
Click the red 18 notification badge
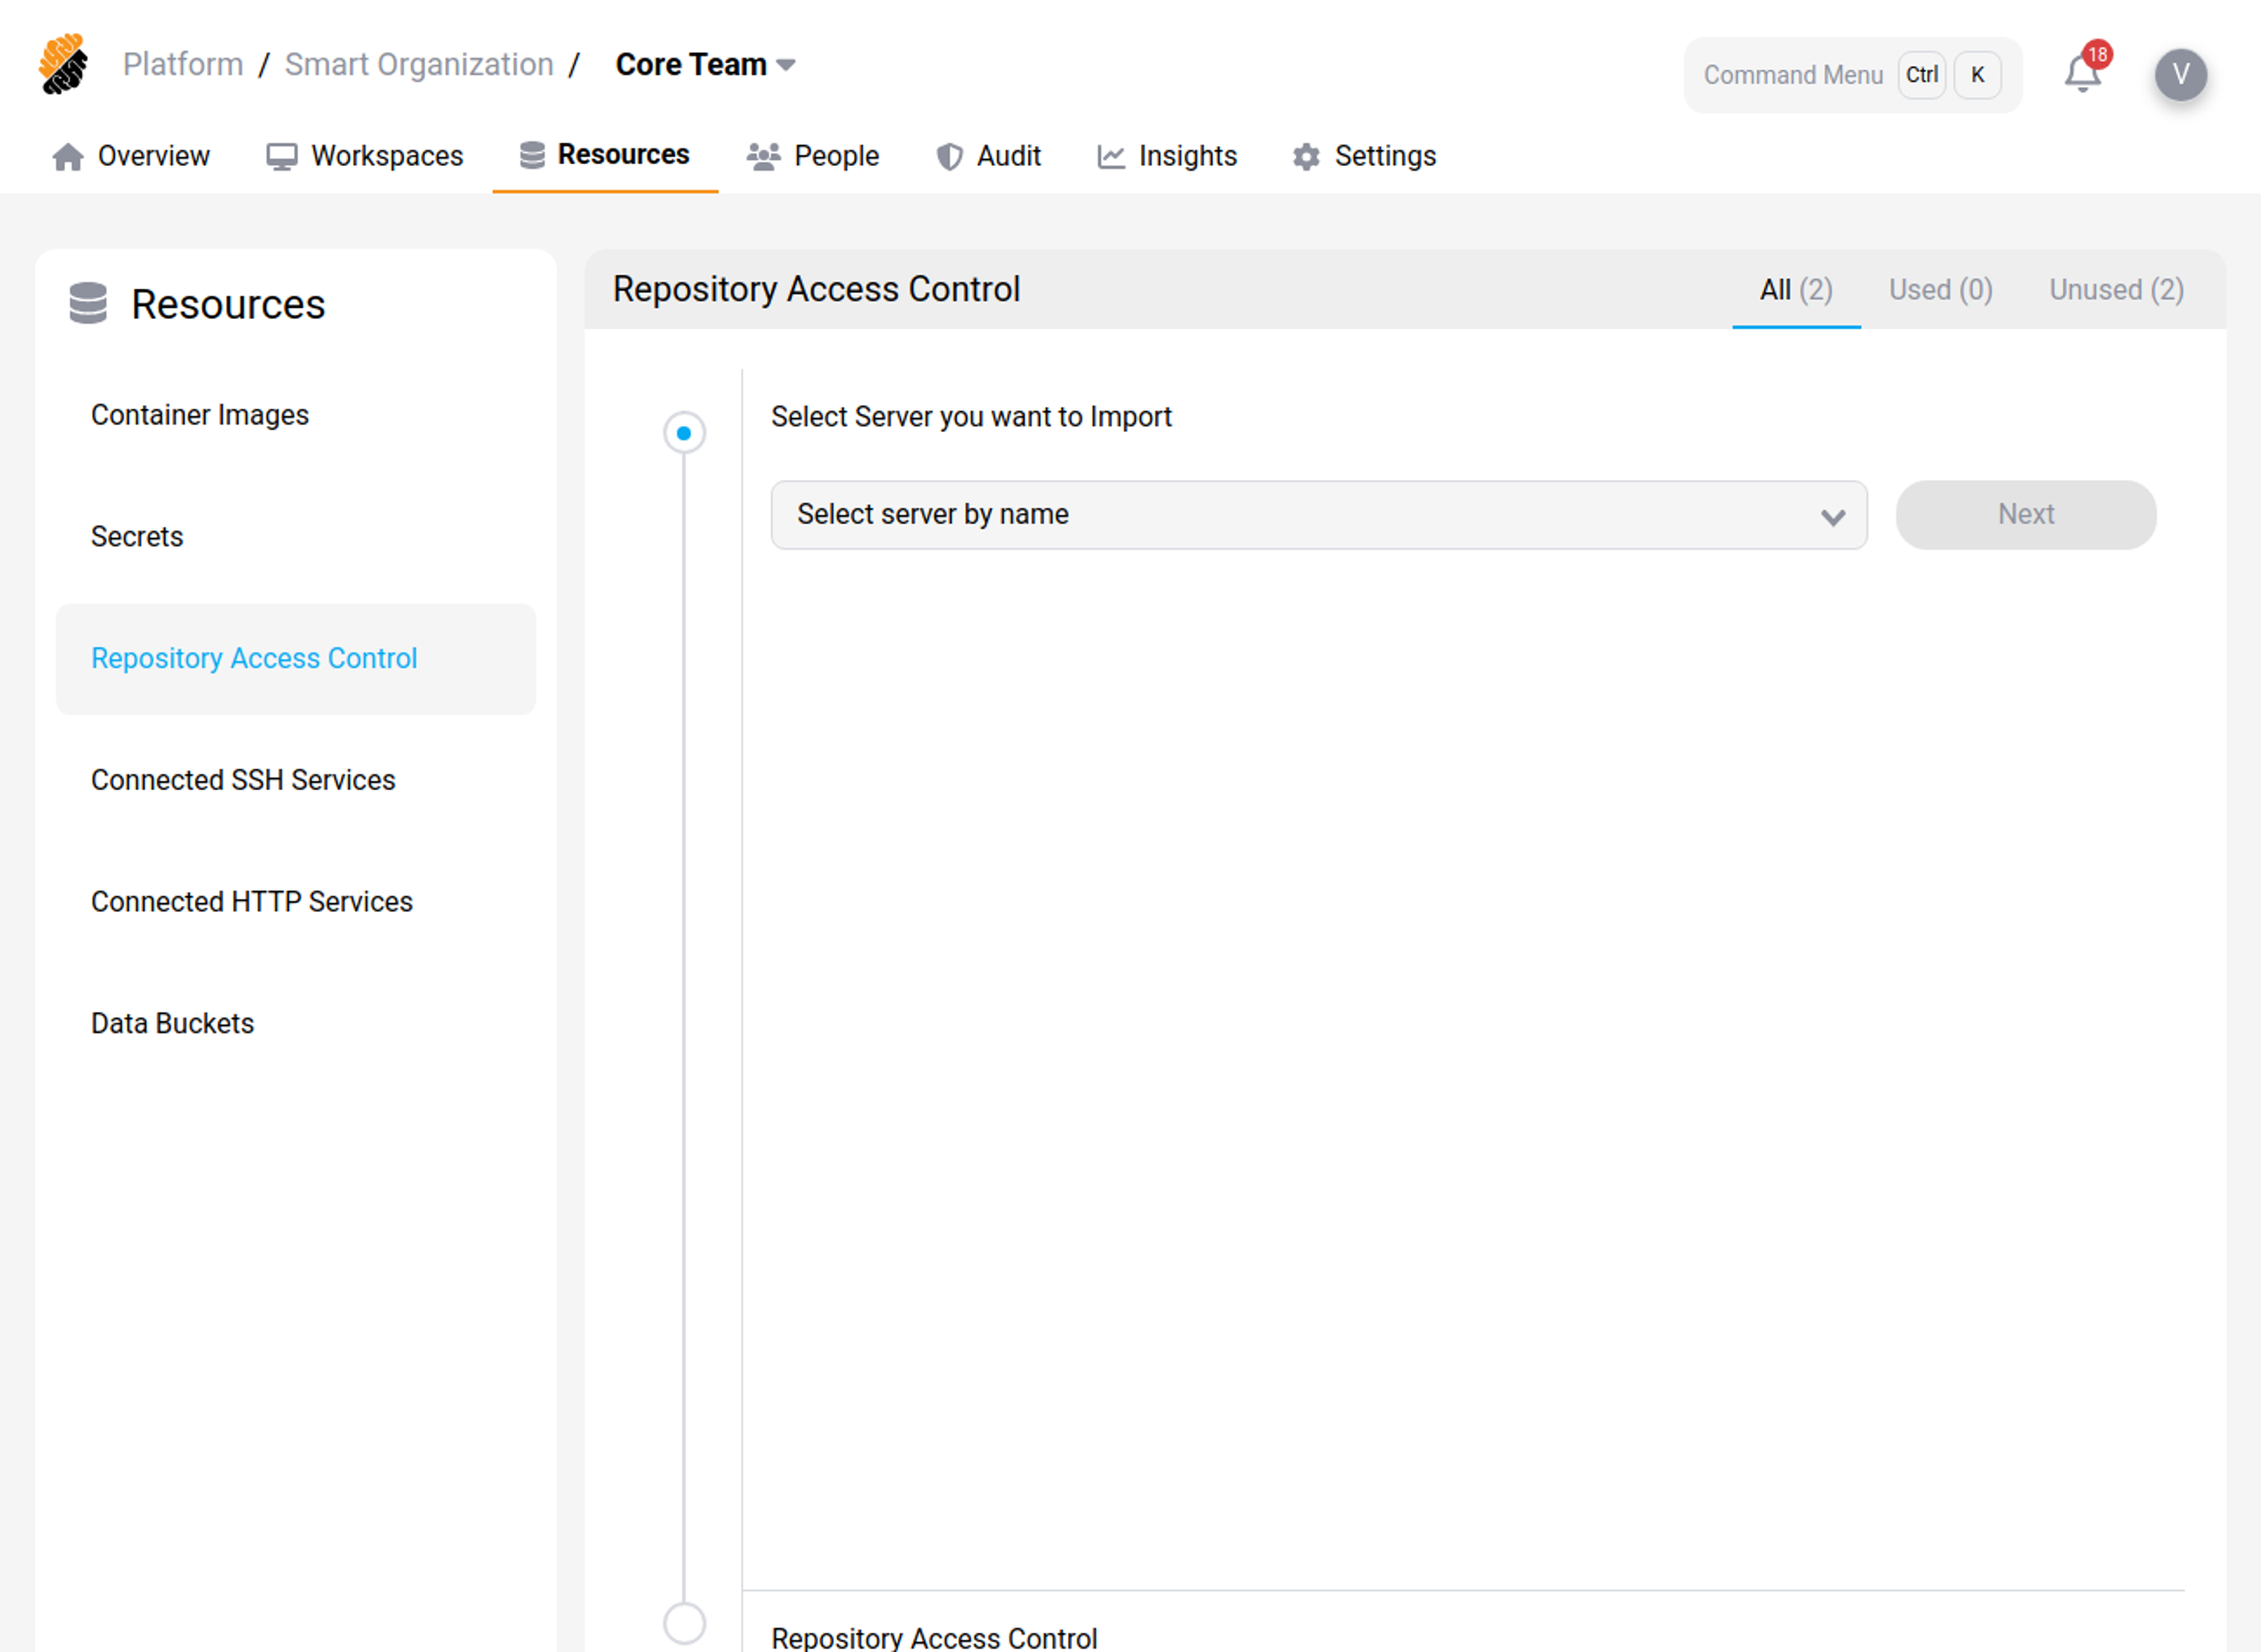pos(2097,54)
